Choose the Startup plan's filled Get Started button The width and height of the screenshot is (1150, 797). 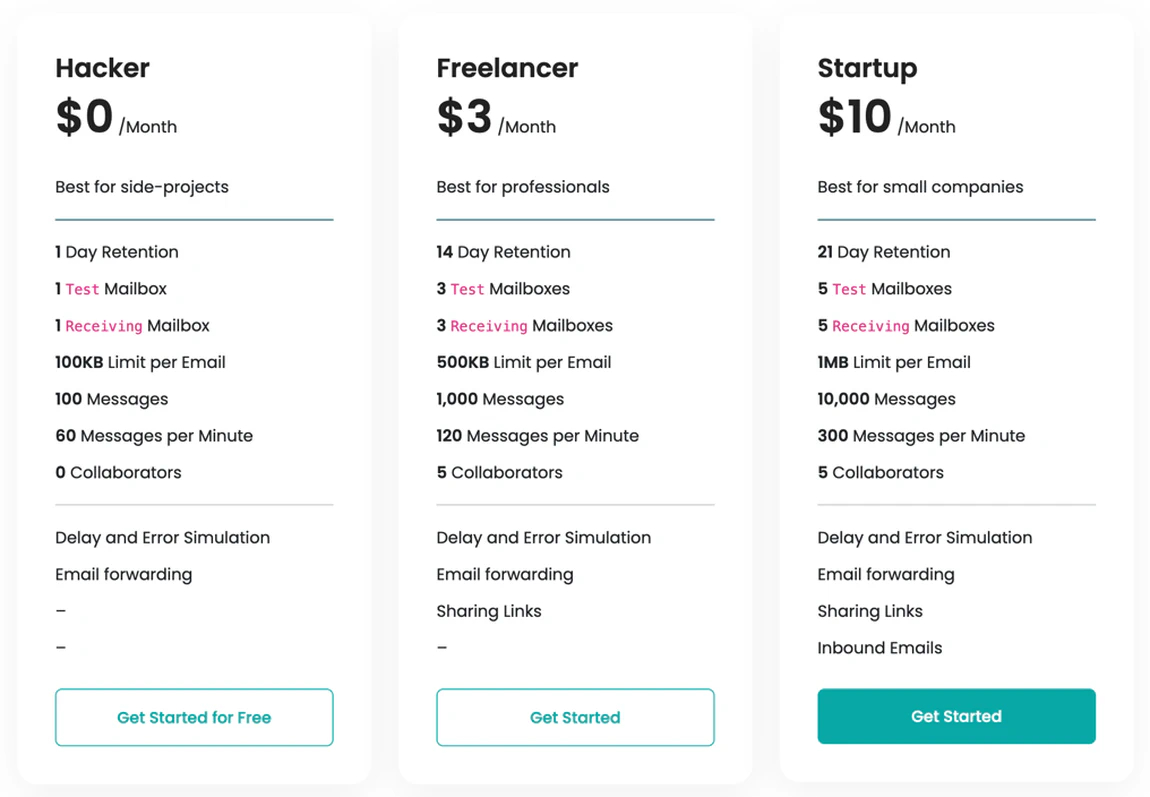(956, 716)
